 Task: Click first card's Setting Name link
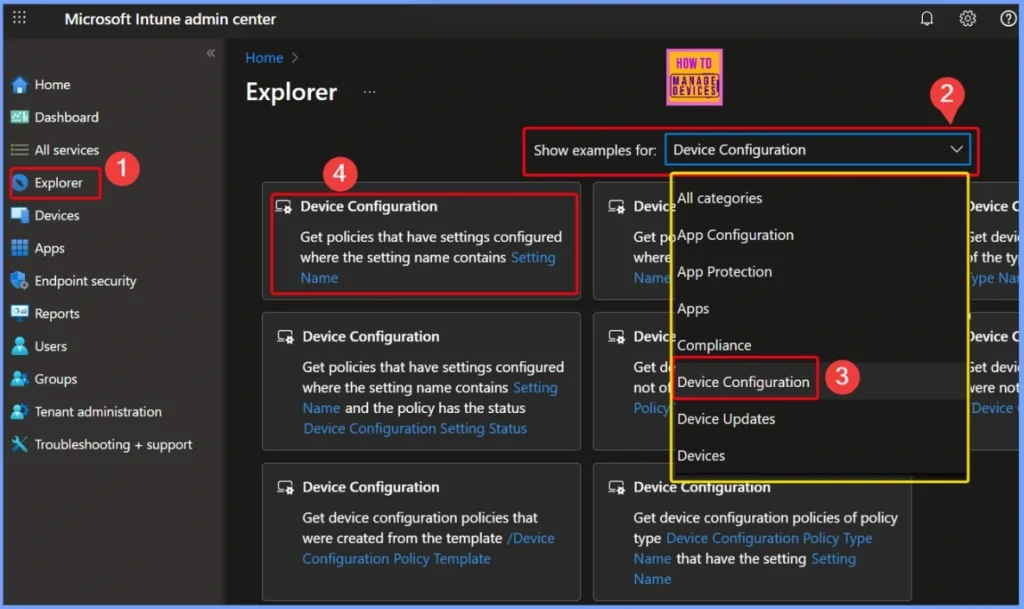point(533,258)
